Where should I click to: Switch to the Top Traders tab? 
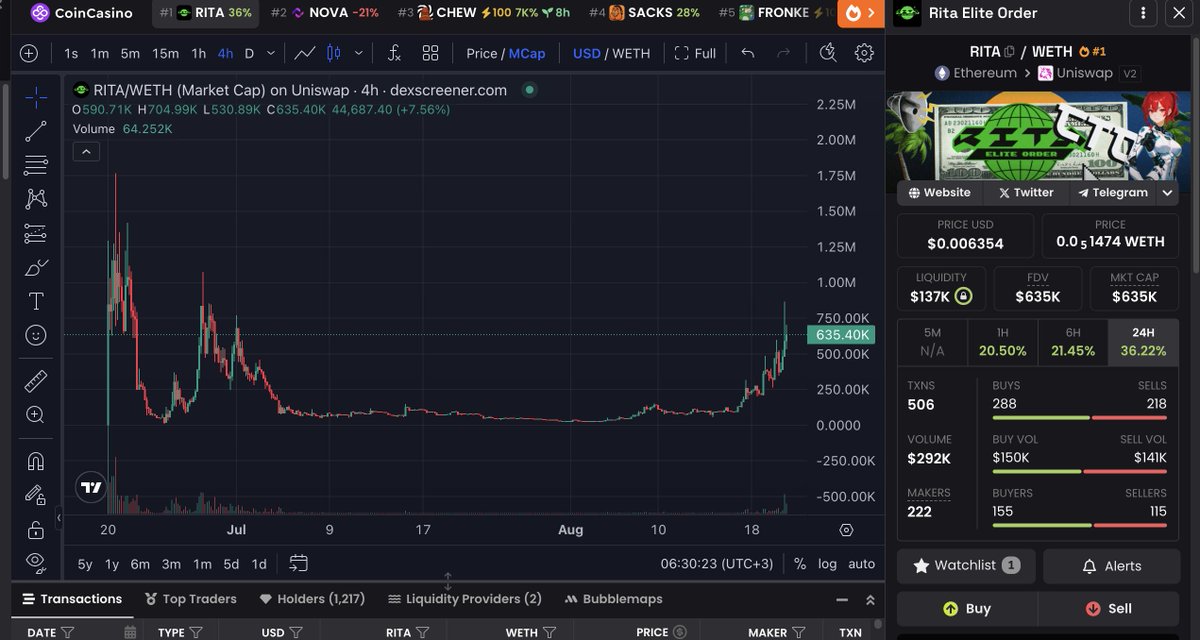pos(190,599)
